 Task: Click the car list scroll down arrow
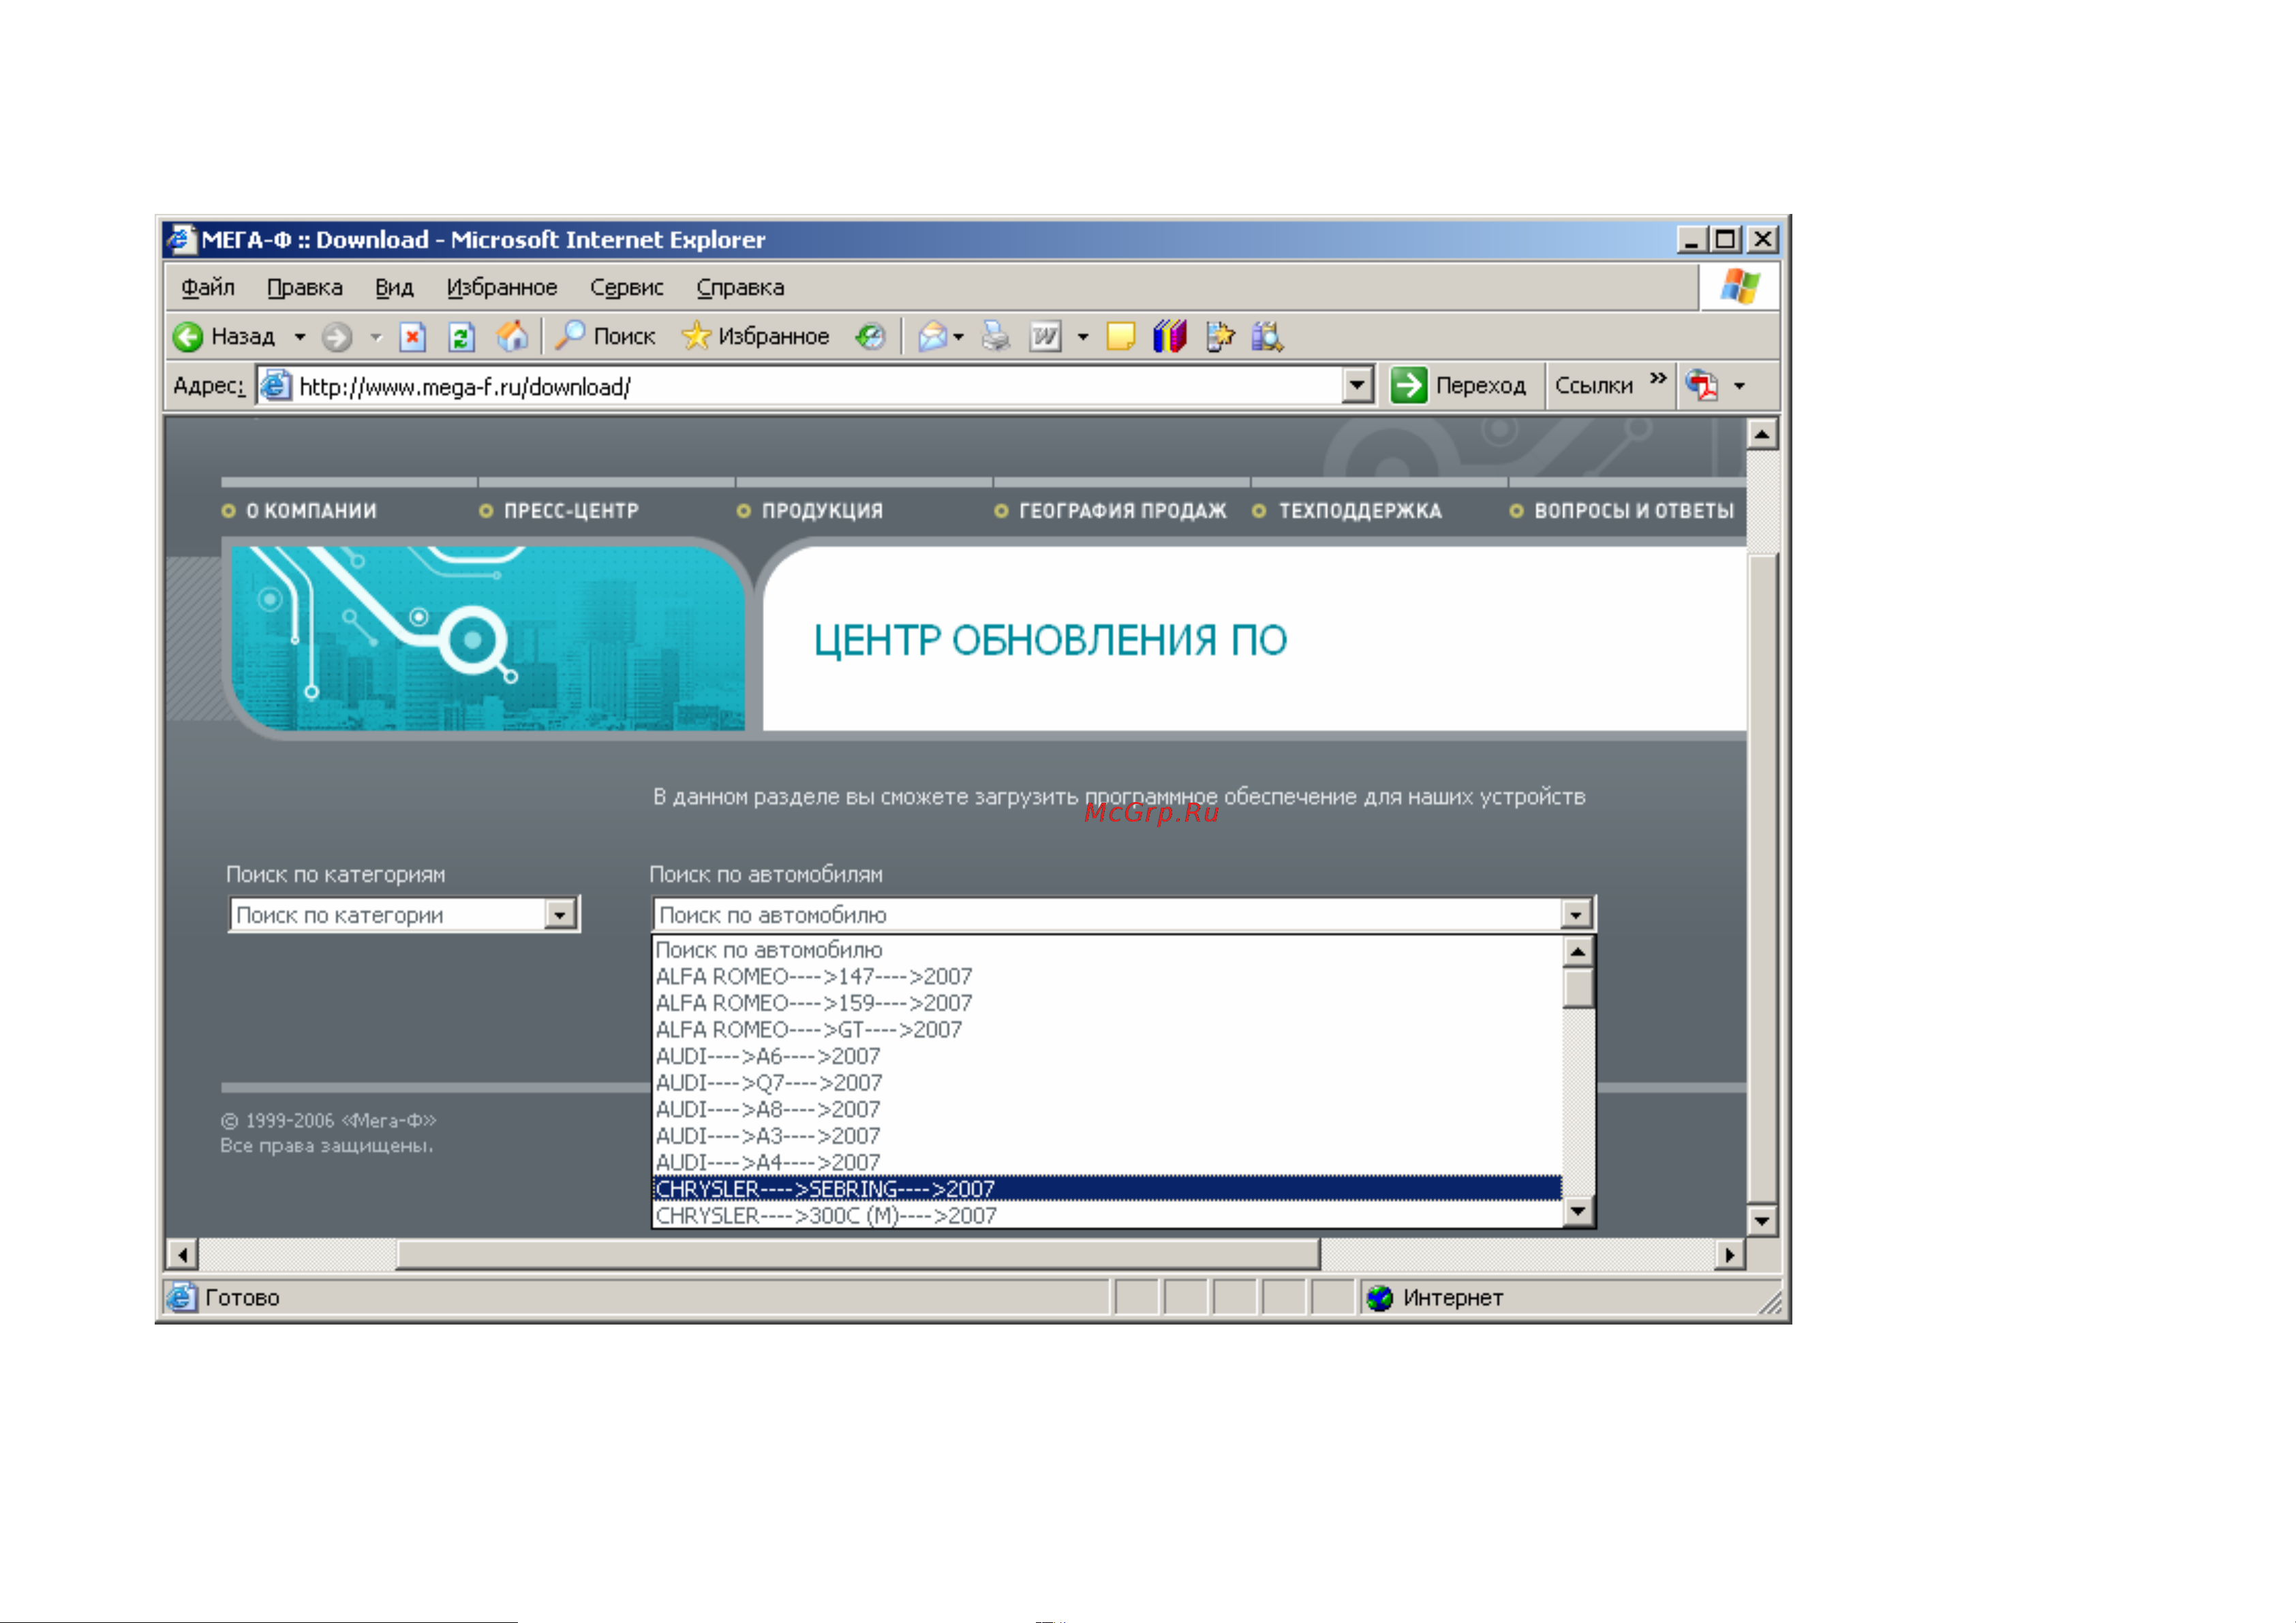click(x=1577, y=1211)
